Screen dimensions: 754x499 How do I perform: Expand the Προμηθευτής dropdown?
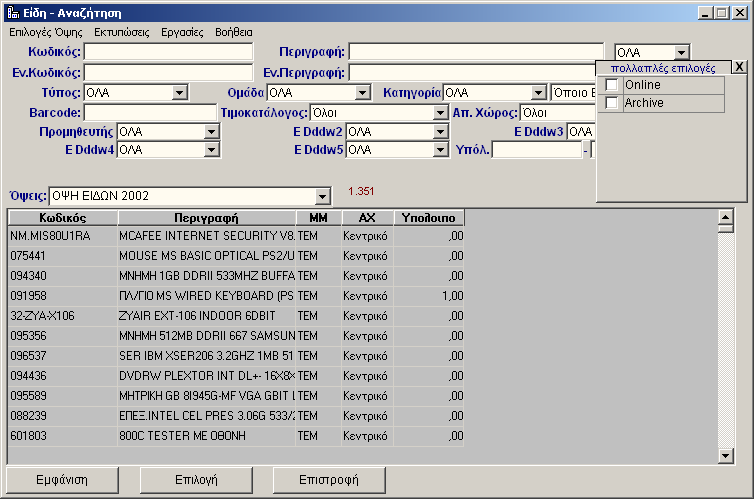(211, 132)
